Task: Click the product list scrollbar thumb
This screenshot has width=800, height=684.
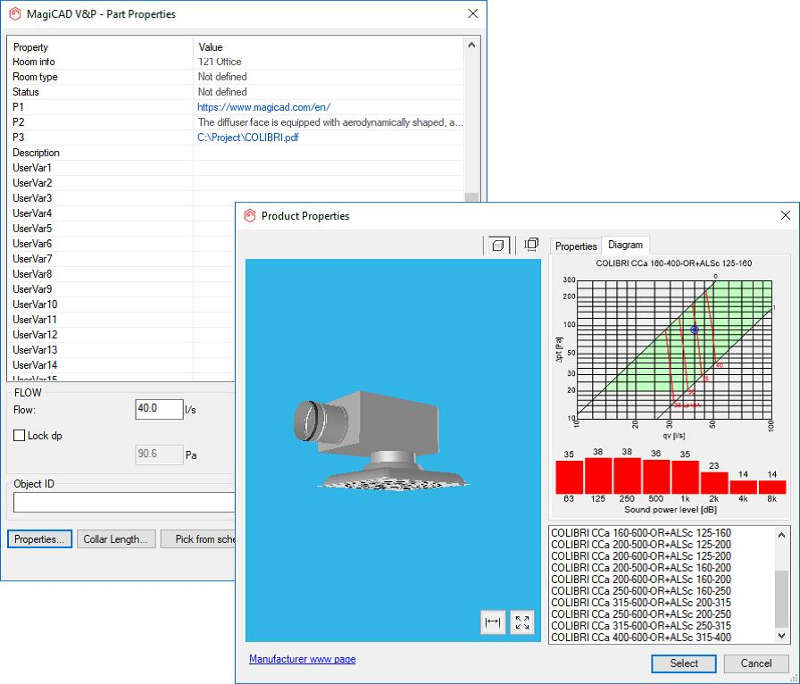Action: [781, 599]
